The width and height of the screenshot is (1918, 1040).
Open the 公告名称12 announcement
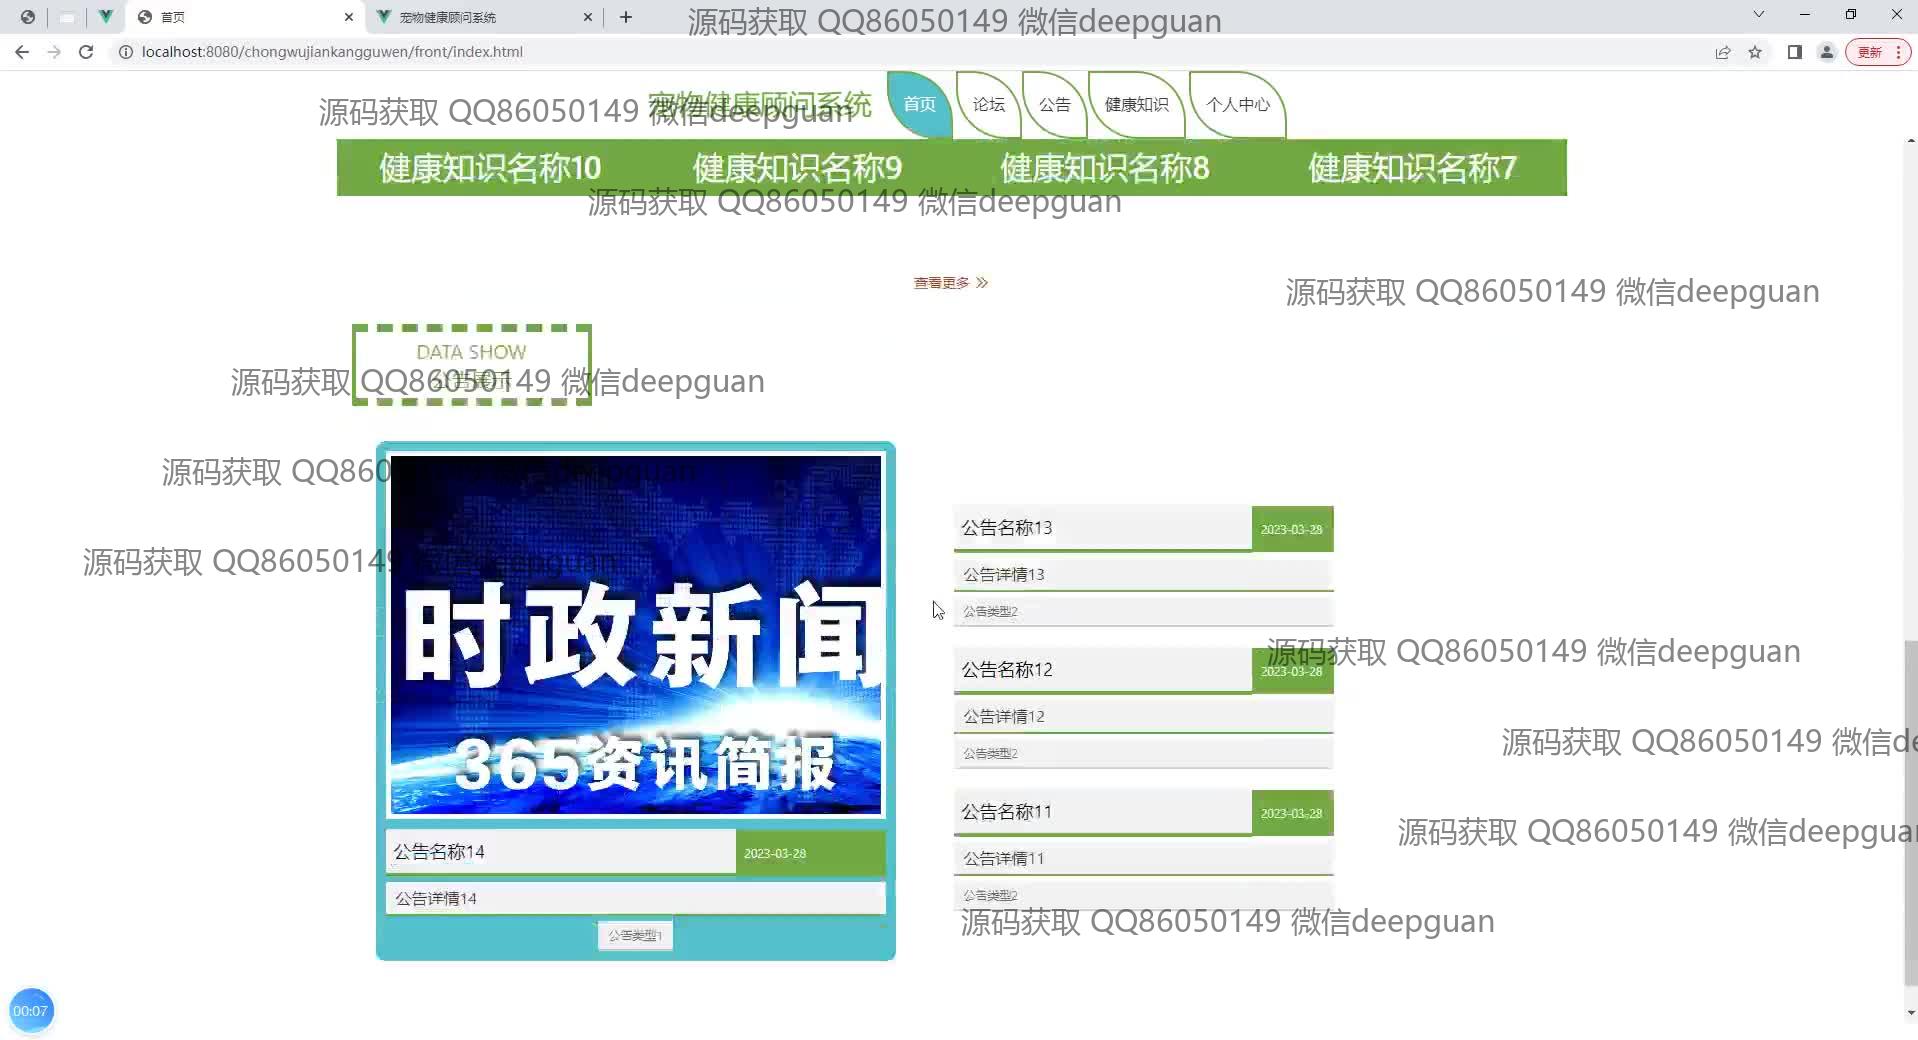[x=1103, y=670]
